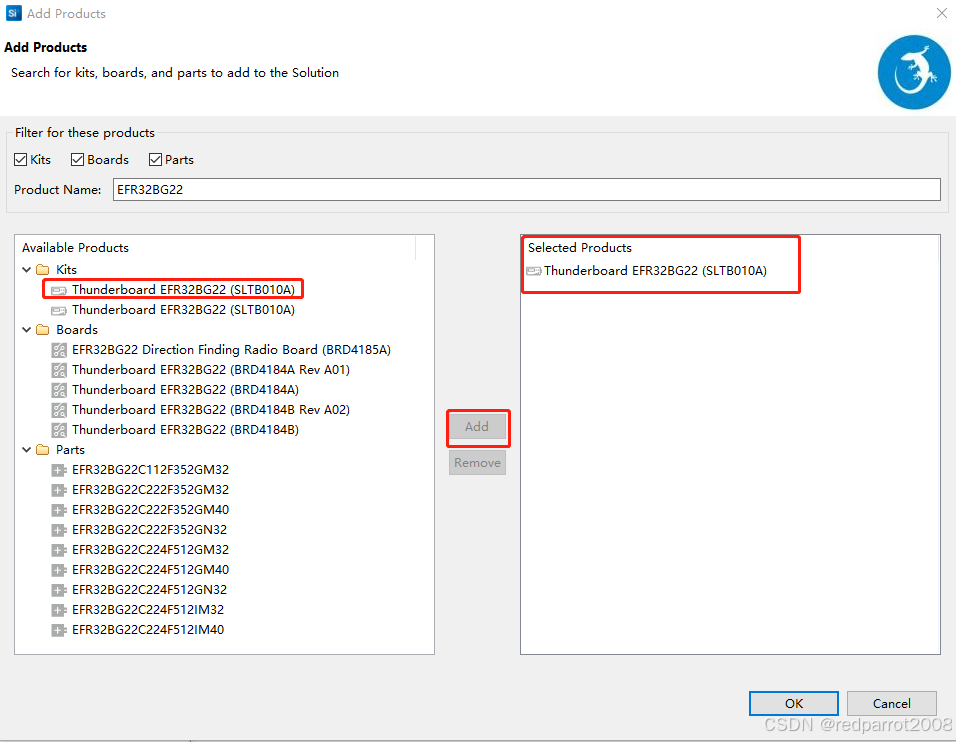Toggle the Kits filter checkbox
This screenshot has height=742, width=956.
pyautogui.click(x=21, y=160)
